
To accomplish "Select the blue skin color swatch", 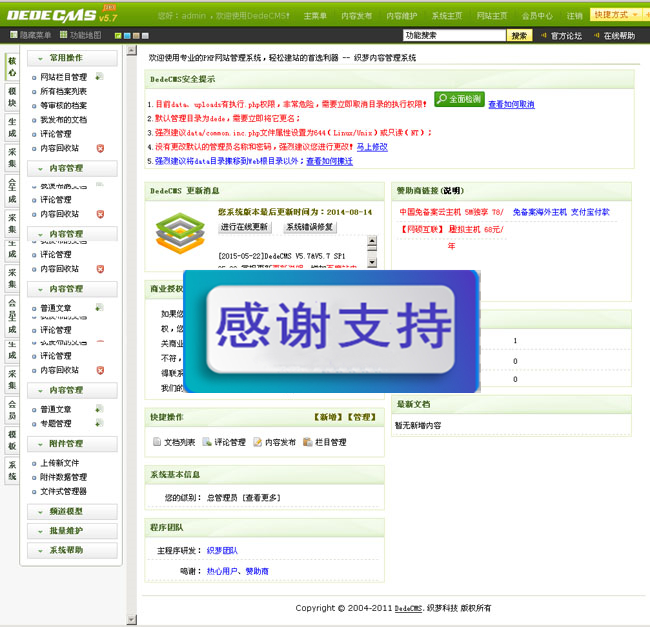I will 127,36.
